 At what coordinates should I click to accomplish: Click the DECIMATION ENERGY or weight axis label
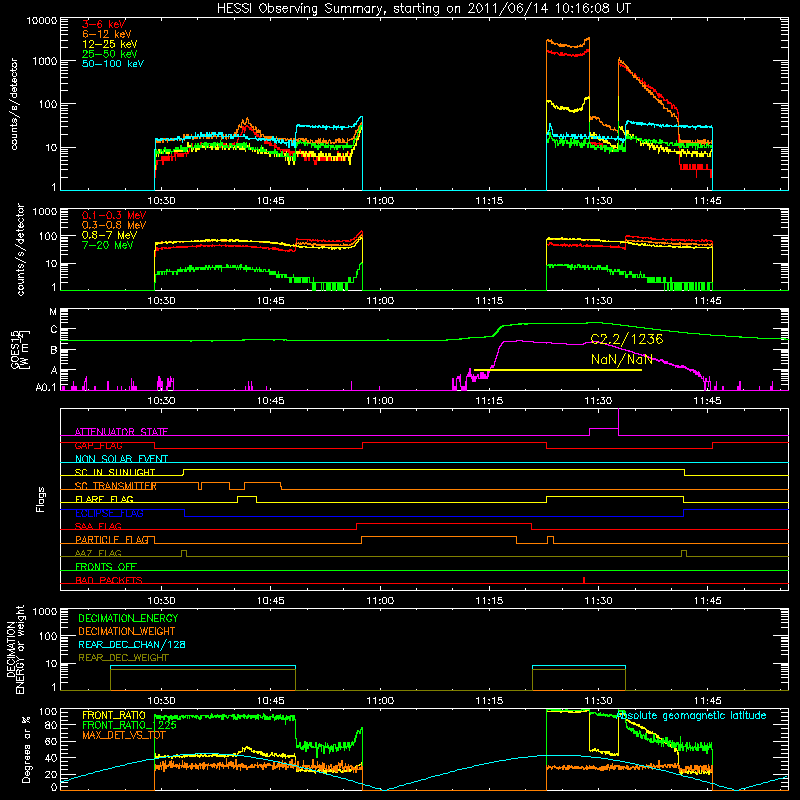[x=15, y=649]
